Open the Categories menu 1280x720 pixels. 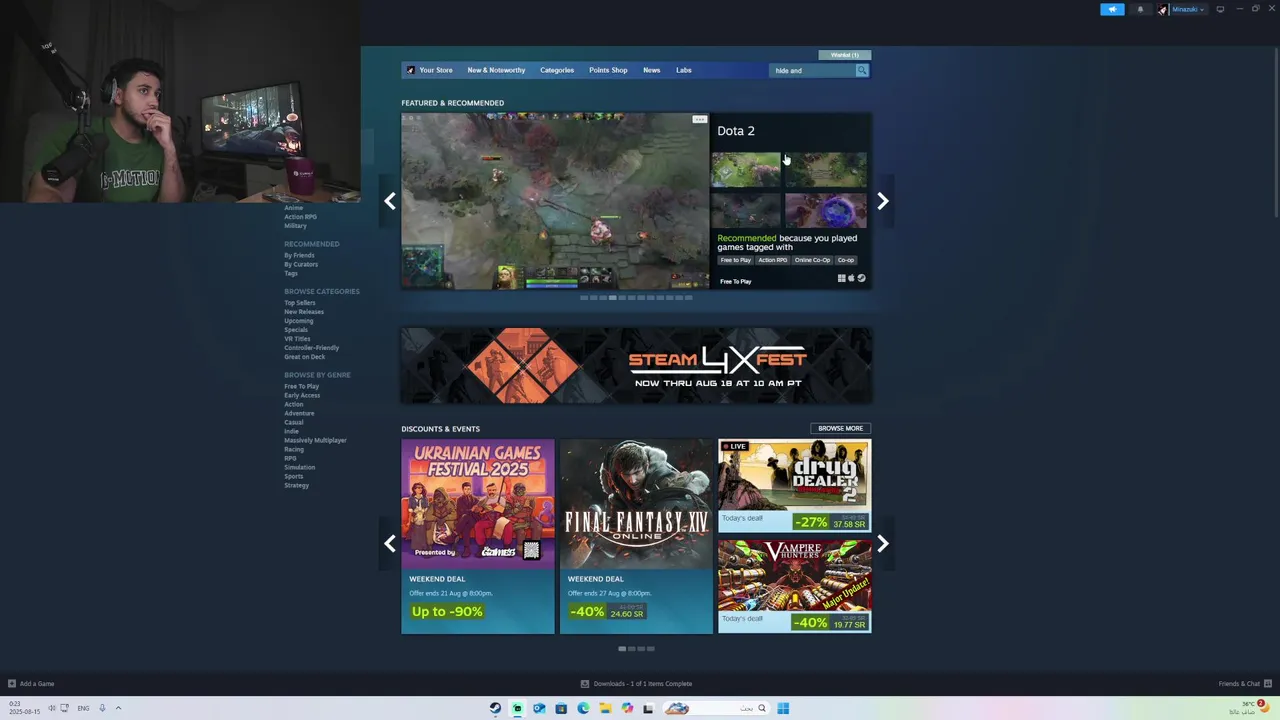pyautogui.click(x=557, y=70)
